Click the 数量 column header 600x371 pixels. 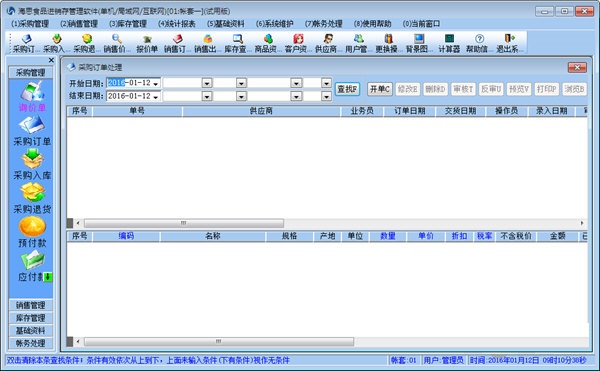coord(388,236)
